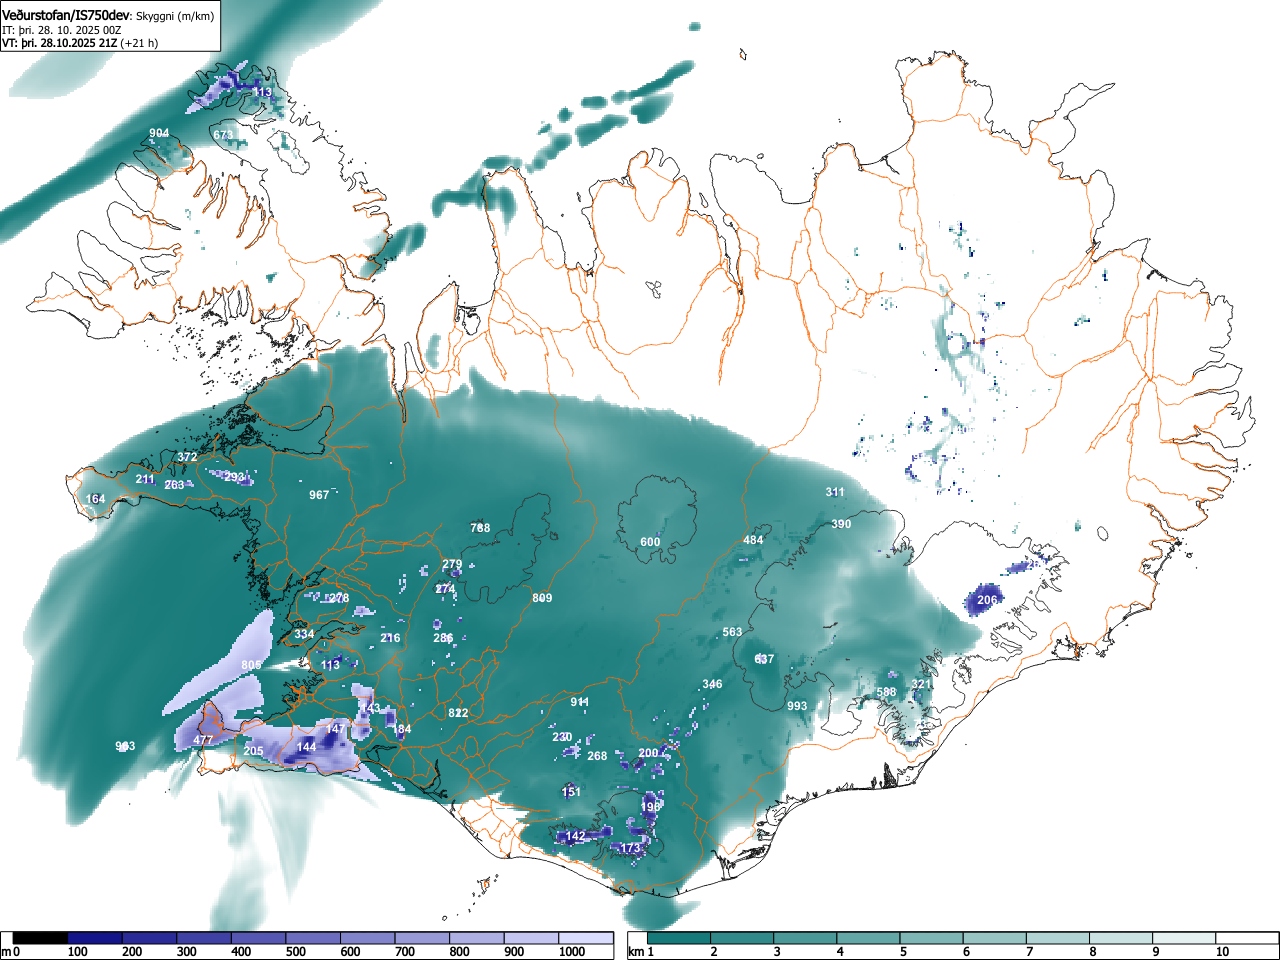Screen dimensions: 1280x960
Task: Click the 206 value on the blue patch
Action: [x=987, y=600]
